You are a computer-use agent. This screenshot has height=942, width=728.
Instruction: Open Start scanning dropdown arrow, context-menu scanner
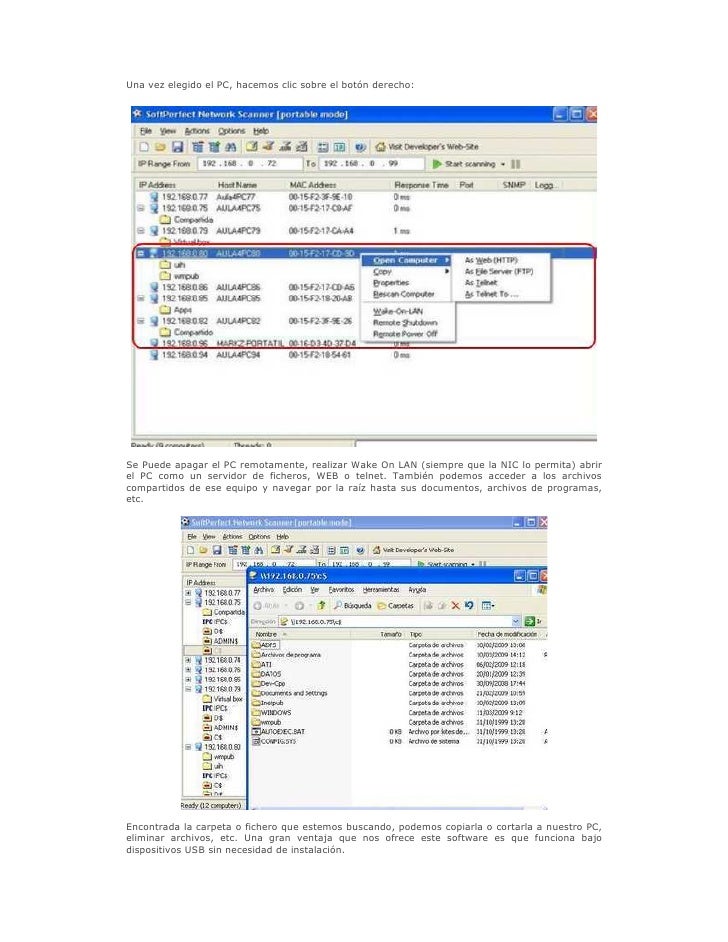click(503, 164)
